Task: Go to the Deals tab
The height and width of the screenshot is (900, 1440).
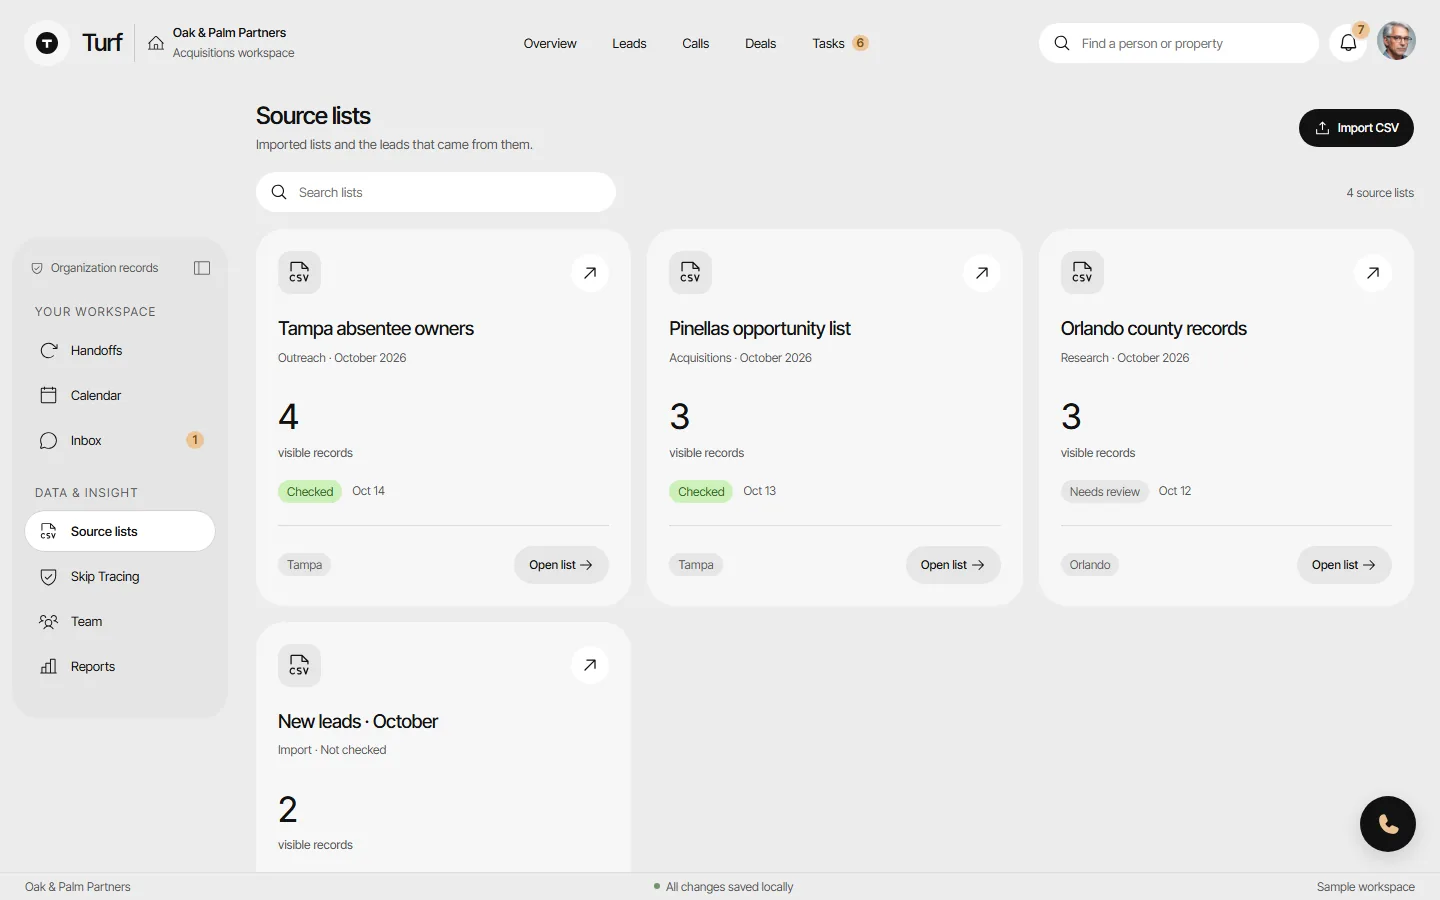Action: (x=760, y=44)
